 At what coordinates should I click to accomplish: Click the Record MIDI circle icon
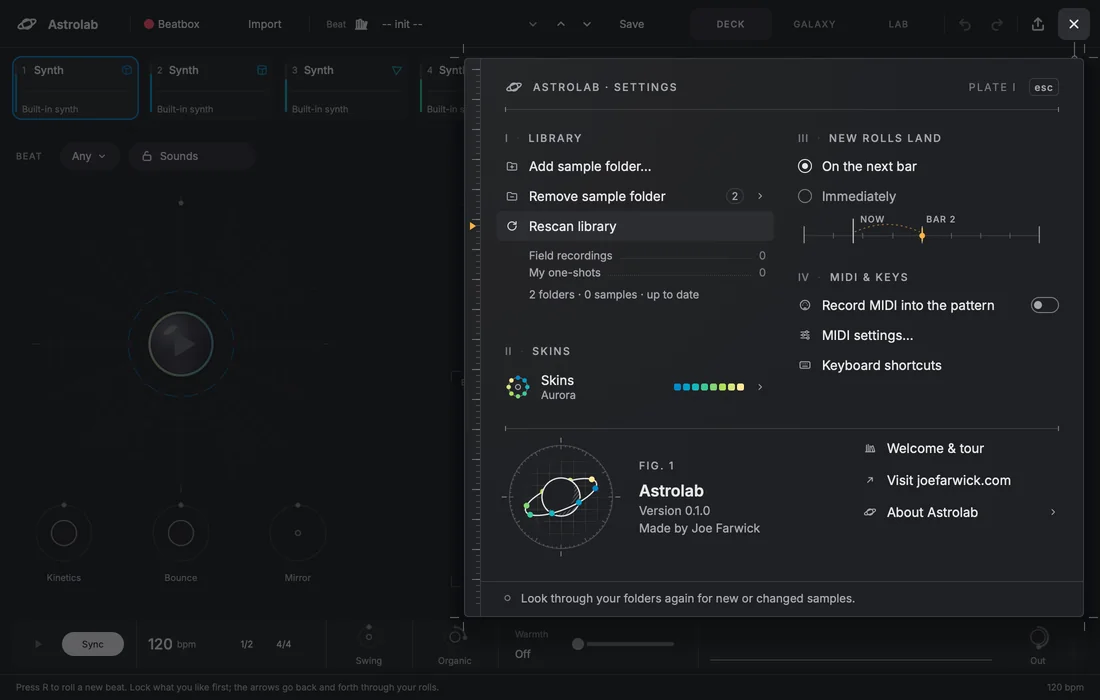coord(805,305)
